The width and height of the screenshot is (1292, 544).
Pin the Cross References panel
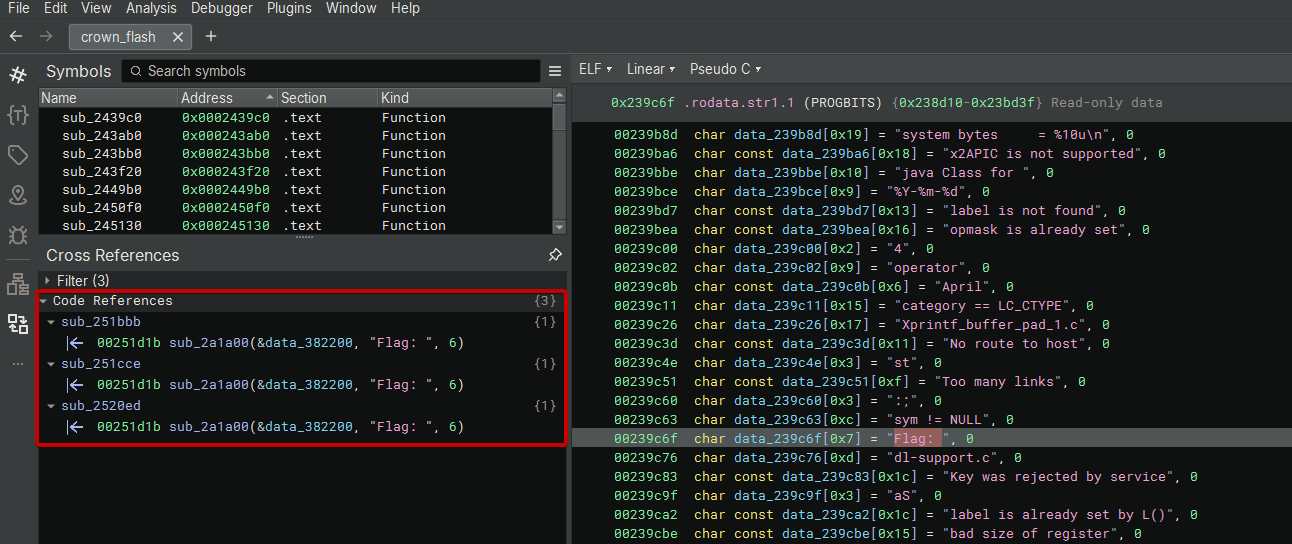[555, 255]
